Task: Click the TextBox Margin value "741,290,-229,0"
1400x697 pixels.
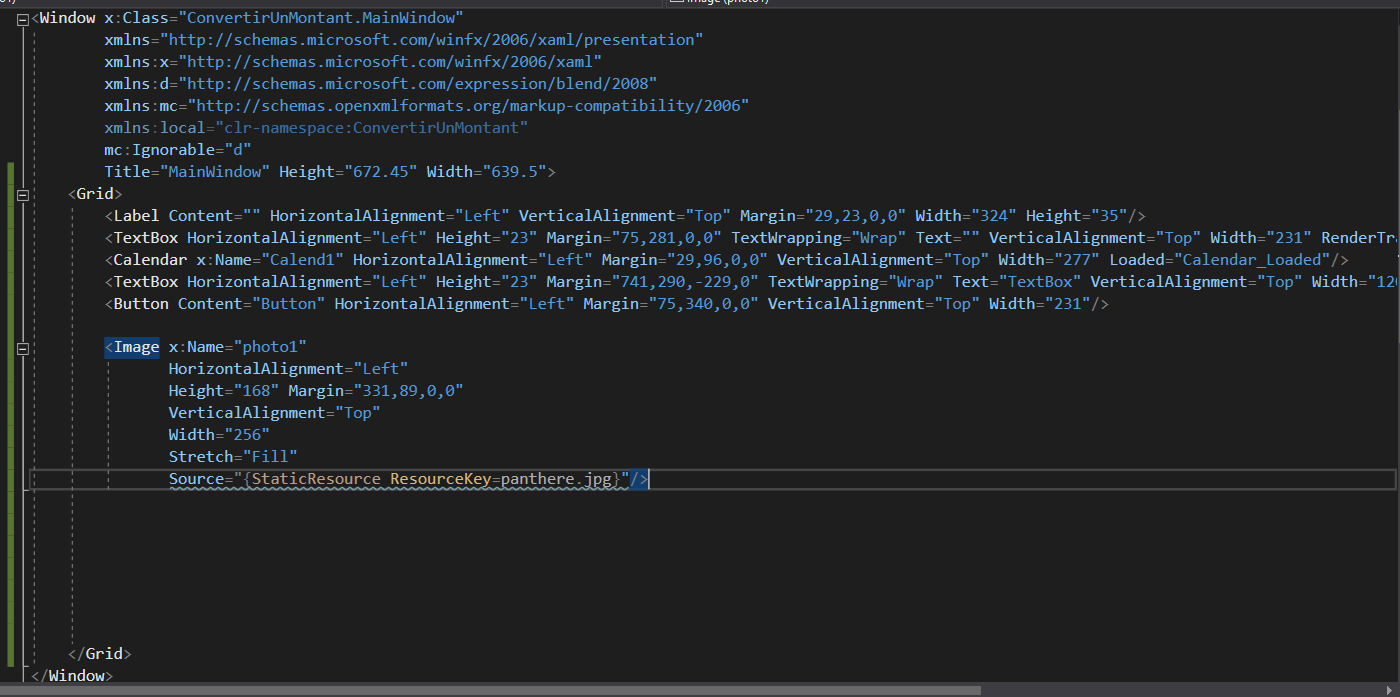Action: click(682, 282)
